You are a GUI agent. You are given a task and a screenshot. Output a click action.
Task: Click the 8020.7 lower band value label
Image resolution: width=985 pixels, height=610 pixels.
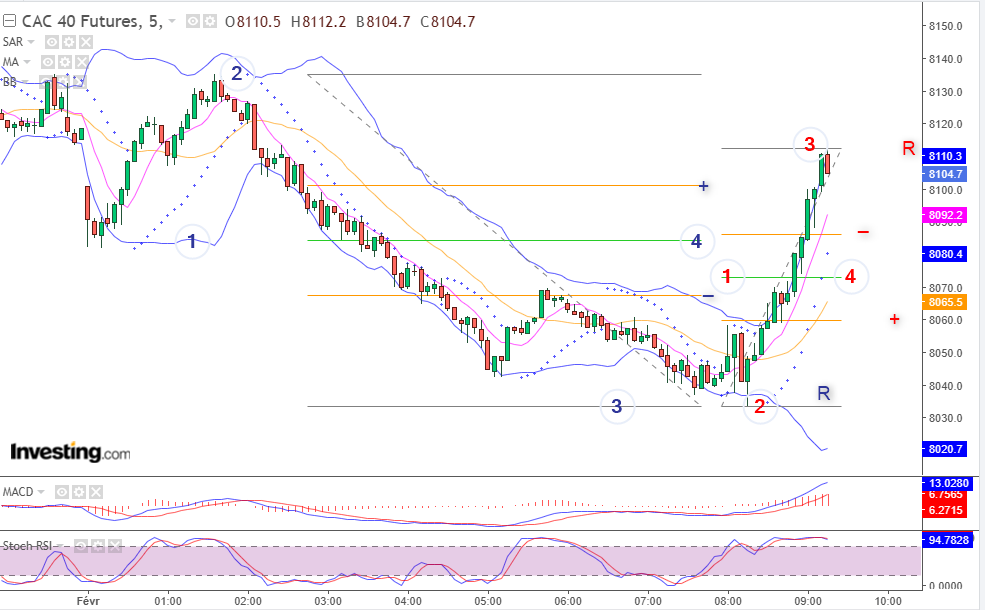(x=945, y=449)
